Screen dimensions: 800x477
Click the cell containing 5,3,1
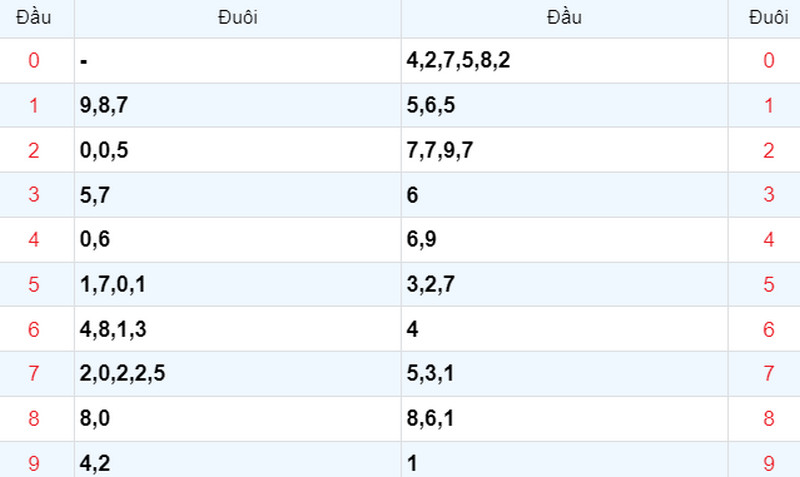(564, 373)
